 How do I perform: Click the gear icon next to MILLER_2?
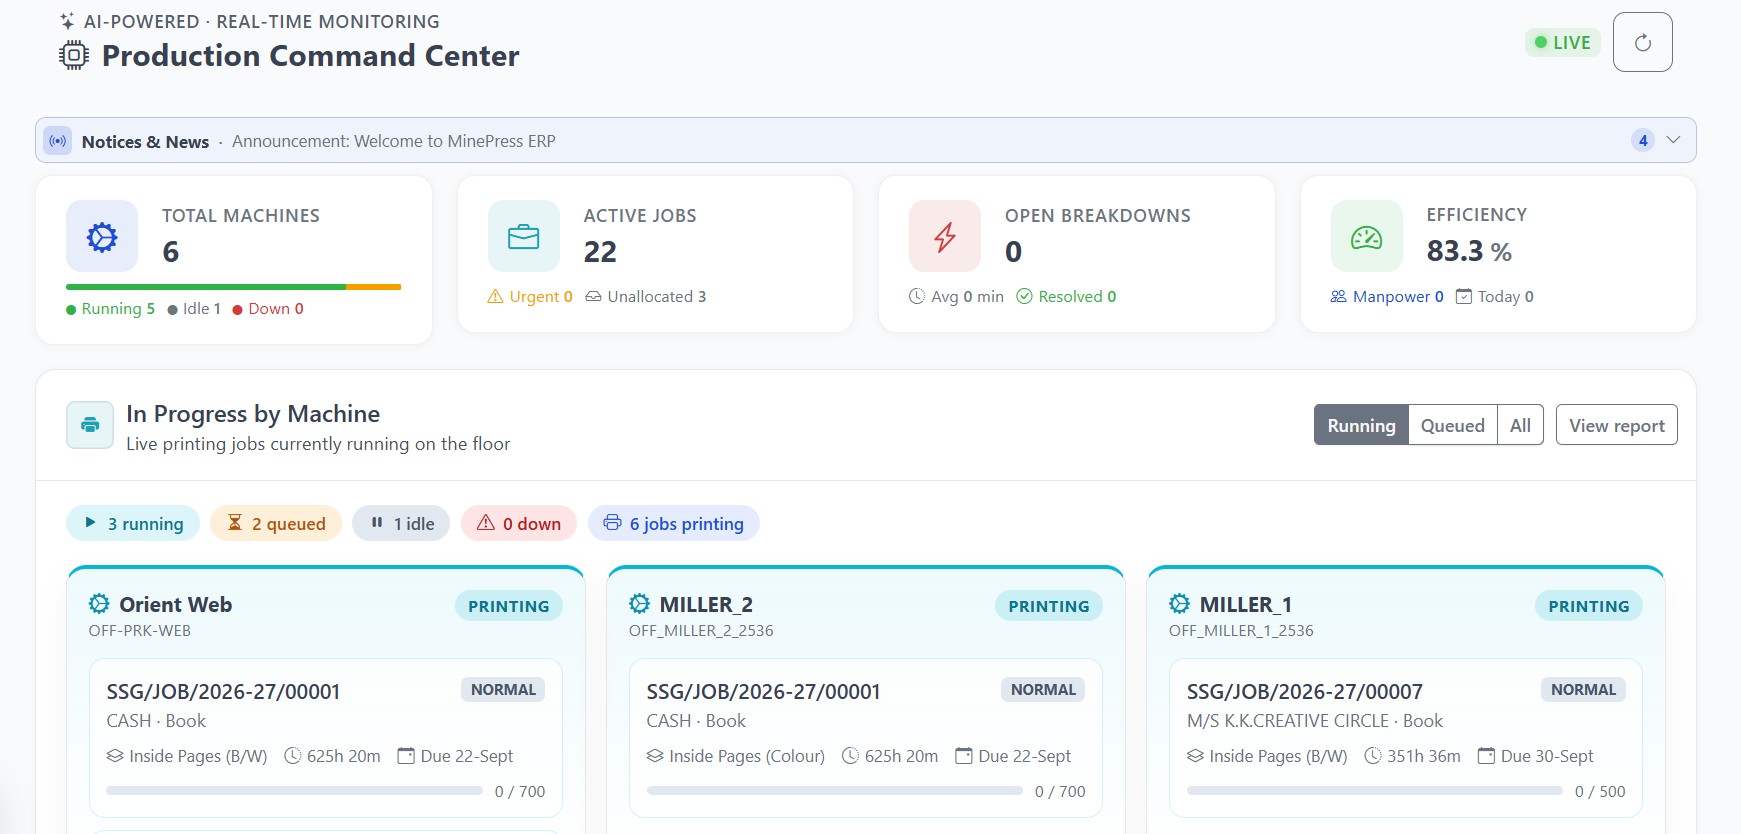point(639,603)
